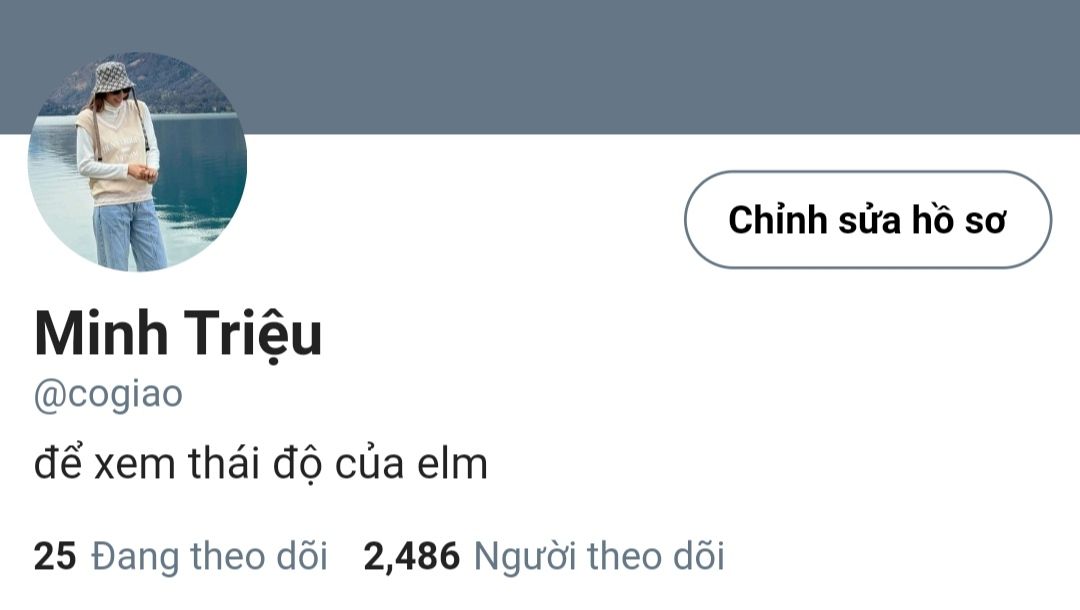
Task: Click the word Triệu in profile name
Action: click(x=253, y=335)
